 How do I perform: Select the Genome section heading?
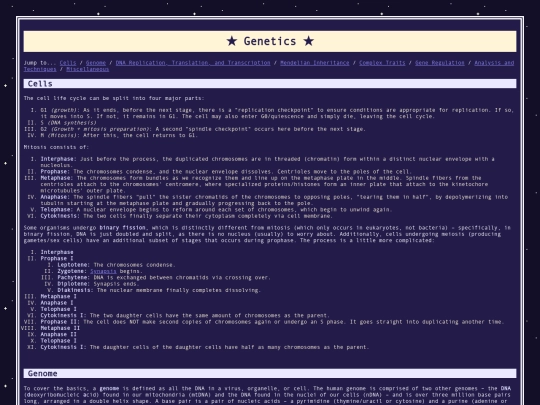270,373
